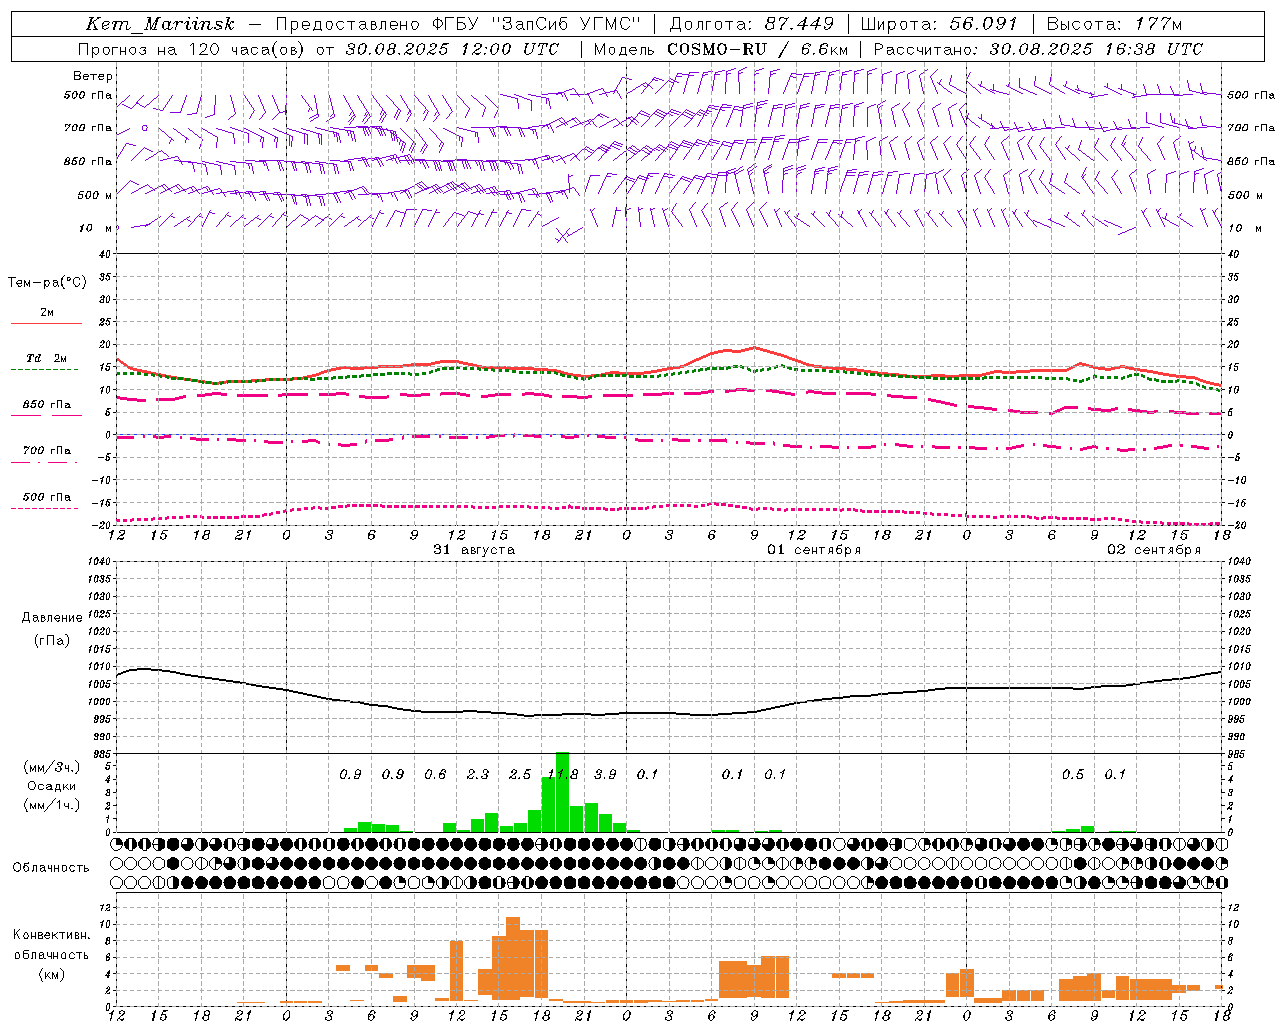Click the '(мм/1ч.)' precipitation unit label
Screen dimensions: 1280x1024
coord(51,804)
